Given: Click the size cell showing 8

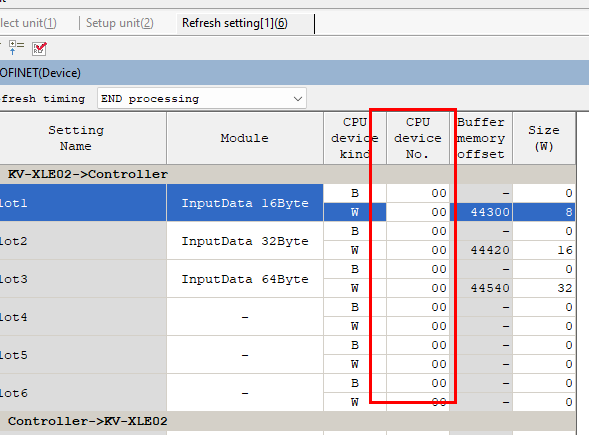Looking at the screenshot, I should 544,212.
